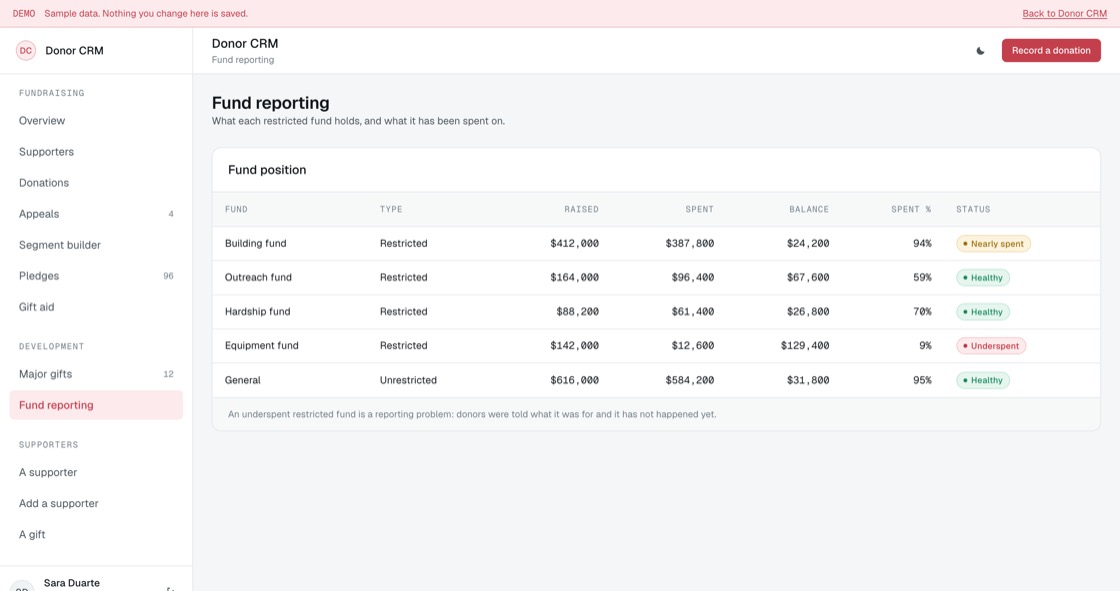Open Segment builder
Image resolution: width=1120 pixels, height=591 pixels.
pyautogui.click(x=96, y=245)
